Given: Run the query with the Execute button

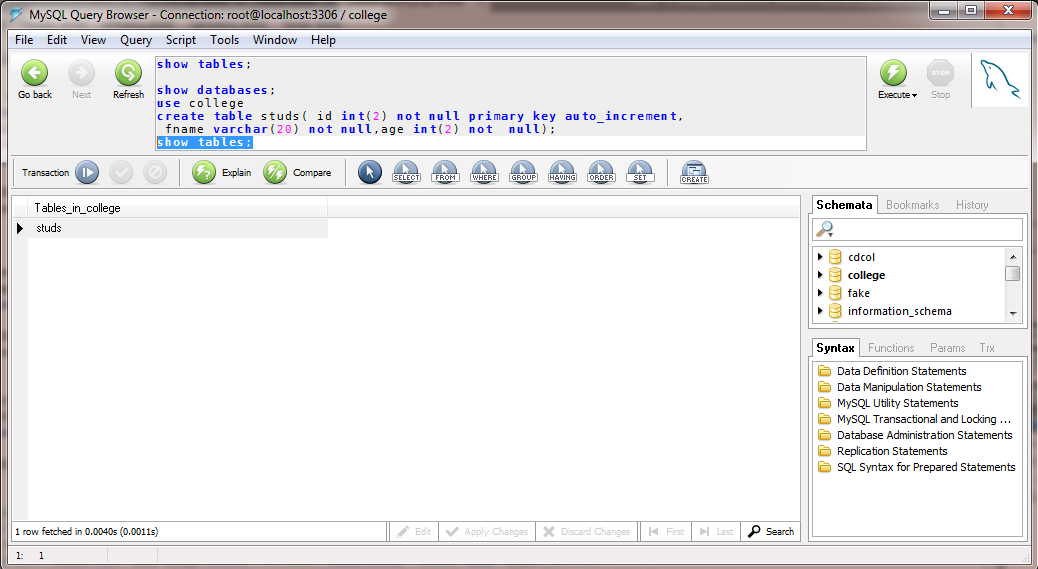Looking at the screenshot, I should point(893,73).
